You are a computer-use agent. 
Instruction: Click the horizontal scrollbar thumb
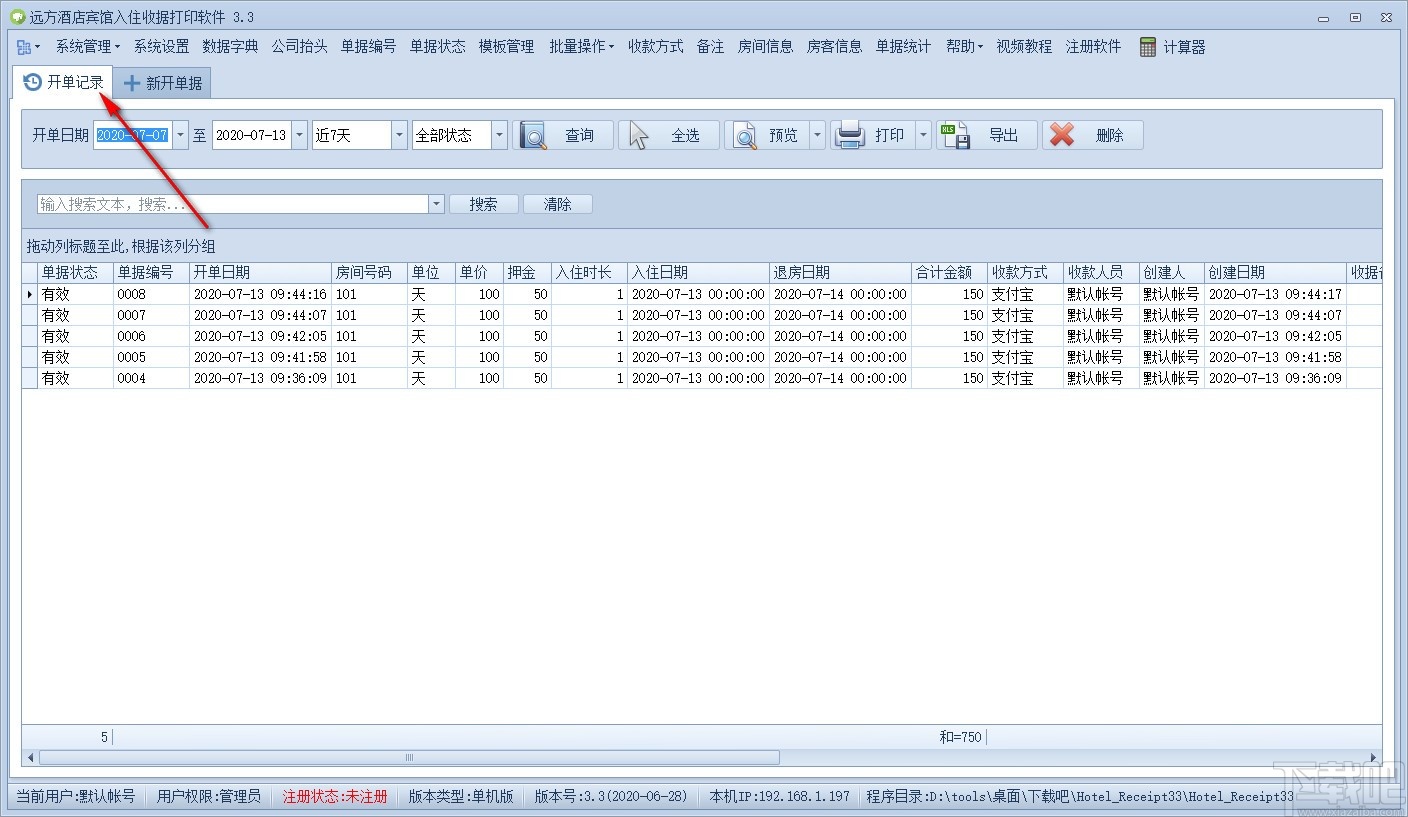coord(409,758)
